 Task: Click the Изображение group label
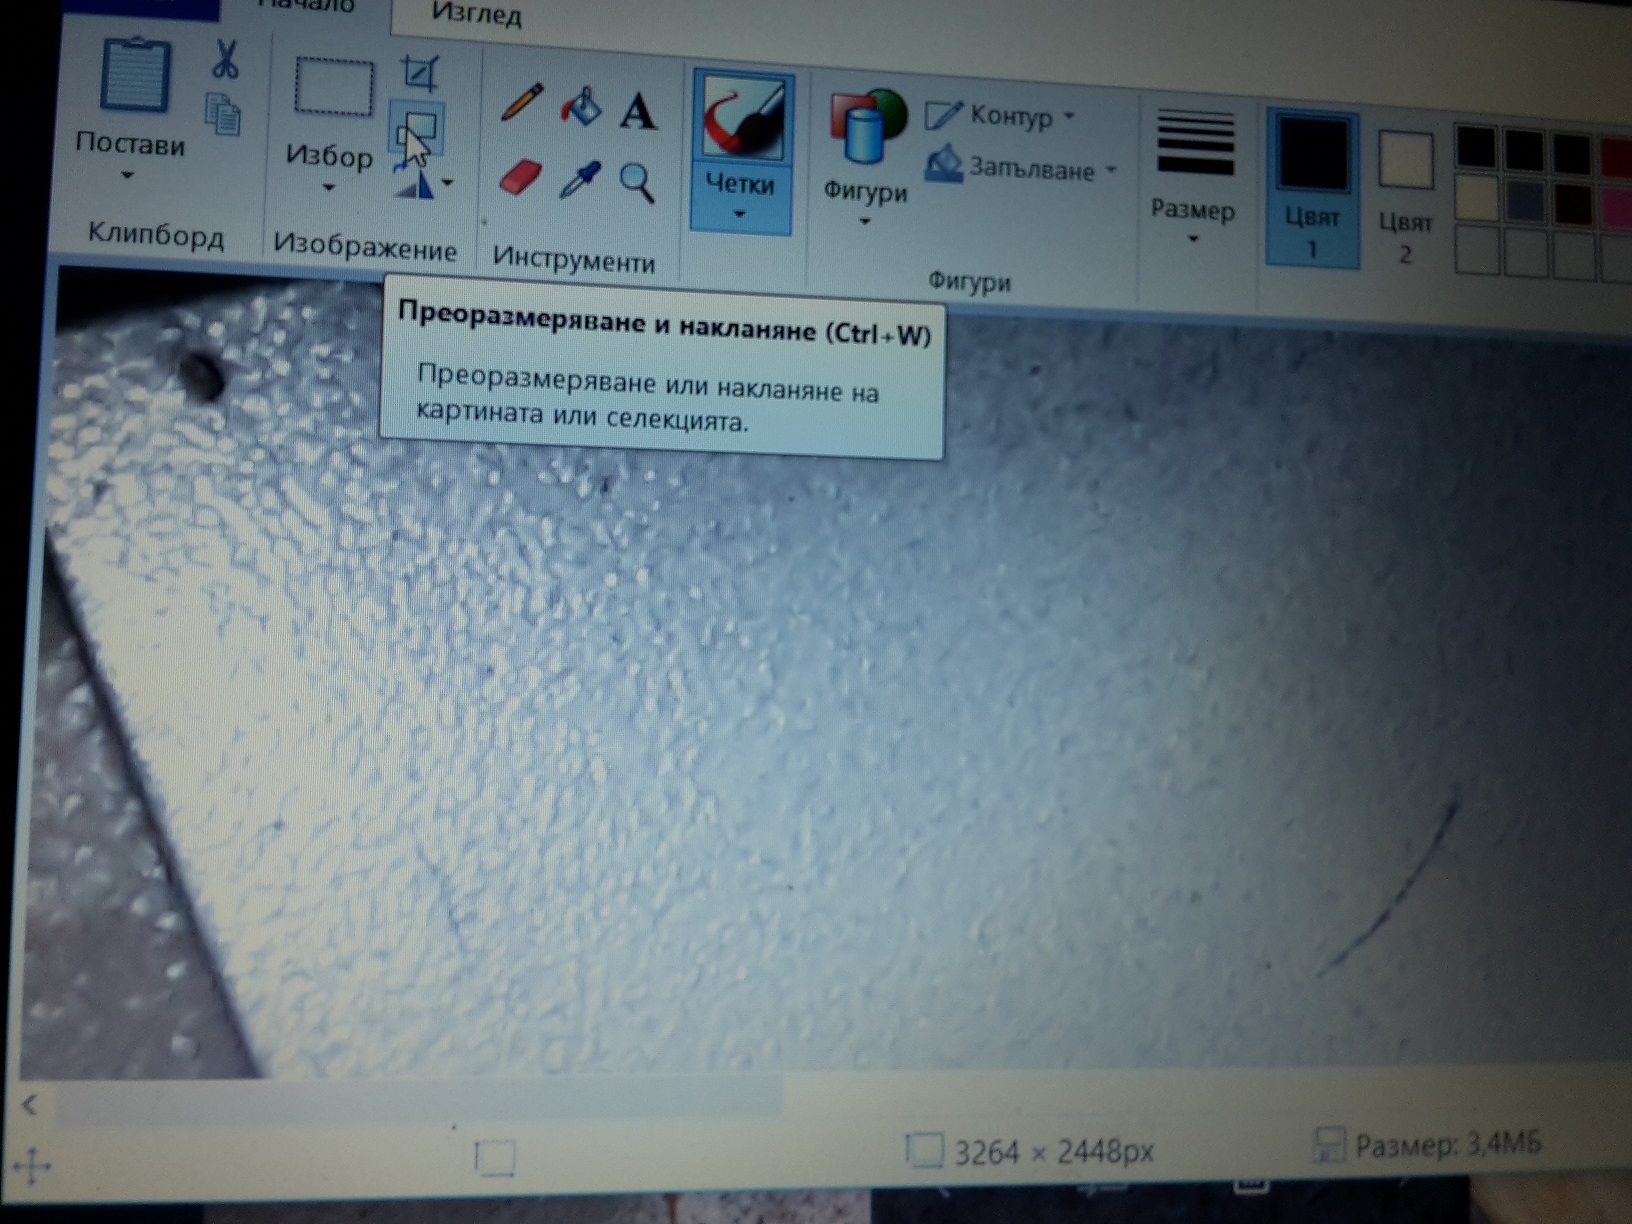pos(365,247)
